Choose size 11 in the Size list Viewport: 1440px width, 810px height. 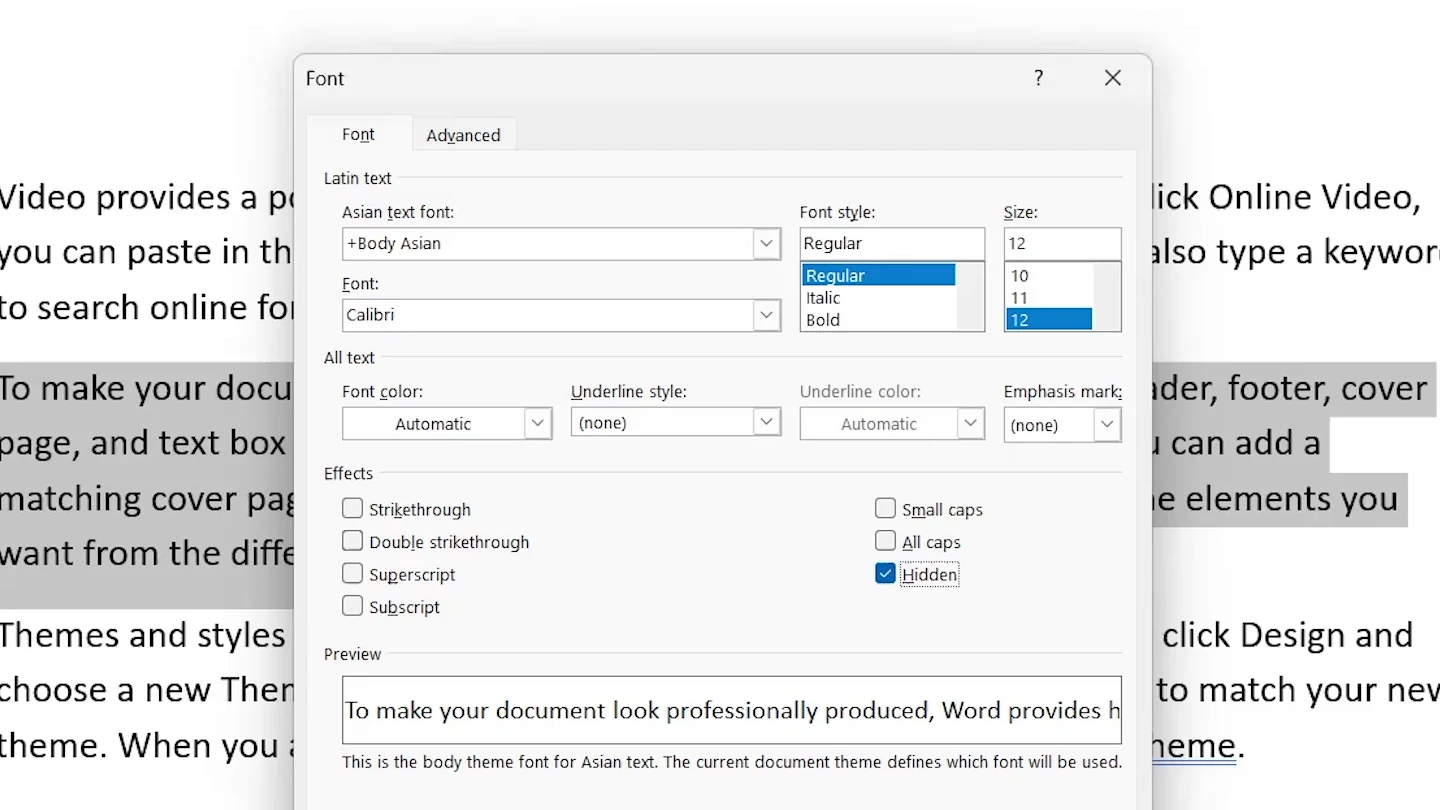tap(1049, 297)
